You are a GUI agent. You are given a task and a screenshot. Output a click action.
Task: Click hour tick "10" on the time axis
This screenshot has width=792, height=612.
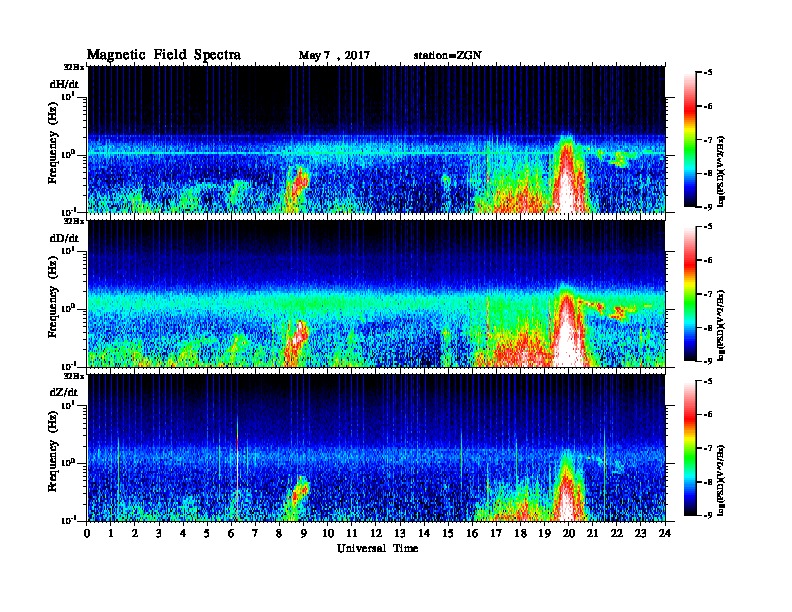pos(328,534)
